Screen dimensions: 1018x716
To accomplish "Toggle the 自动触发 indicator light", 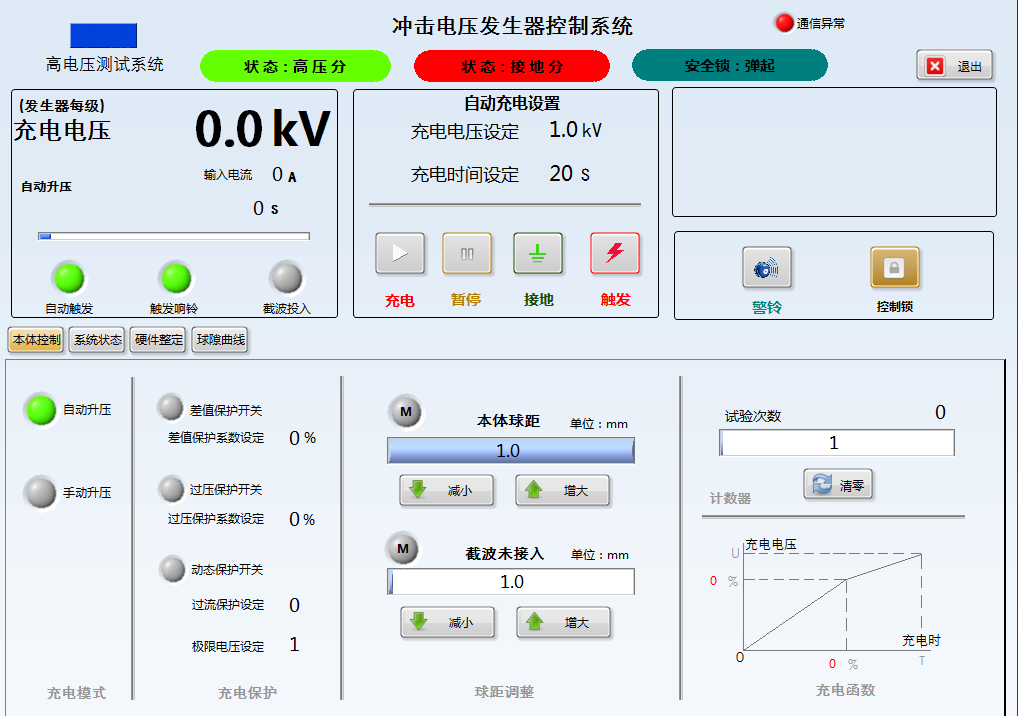I will pyautogui.click(x=69, y=277).
